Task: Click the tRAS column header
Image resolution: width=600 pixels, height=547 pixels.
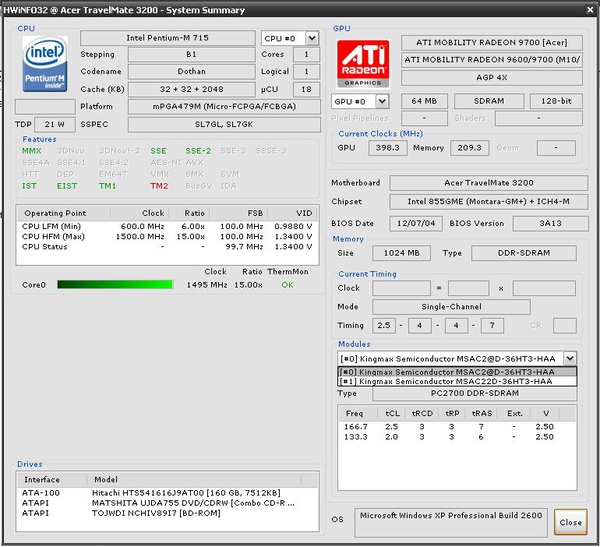Action: click(x=482, y=413)
